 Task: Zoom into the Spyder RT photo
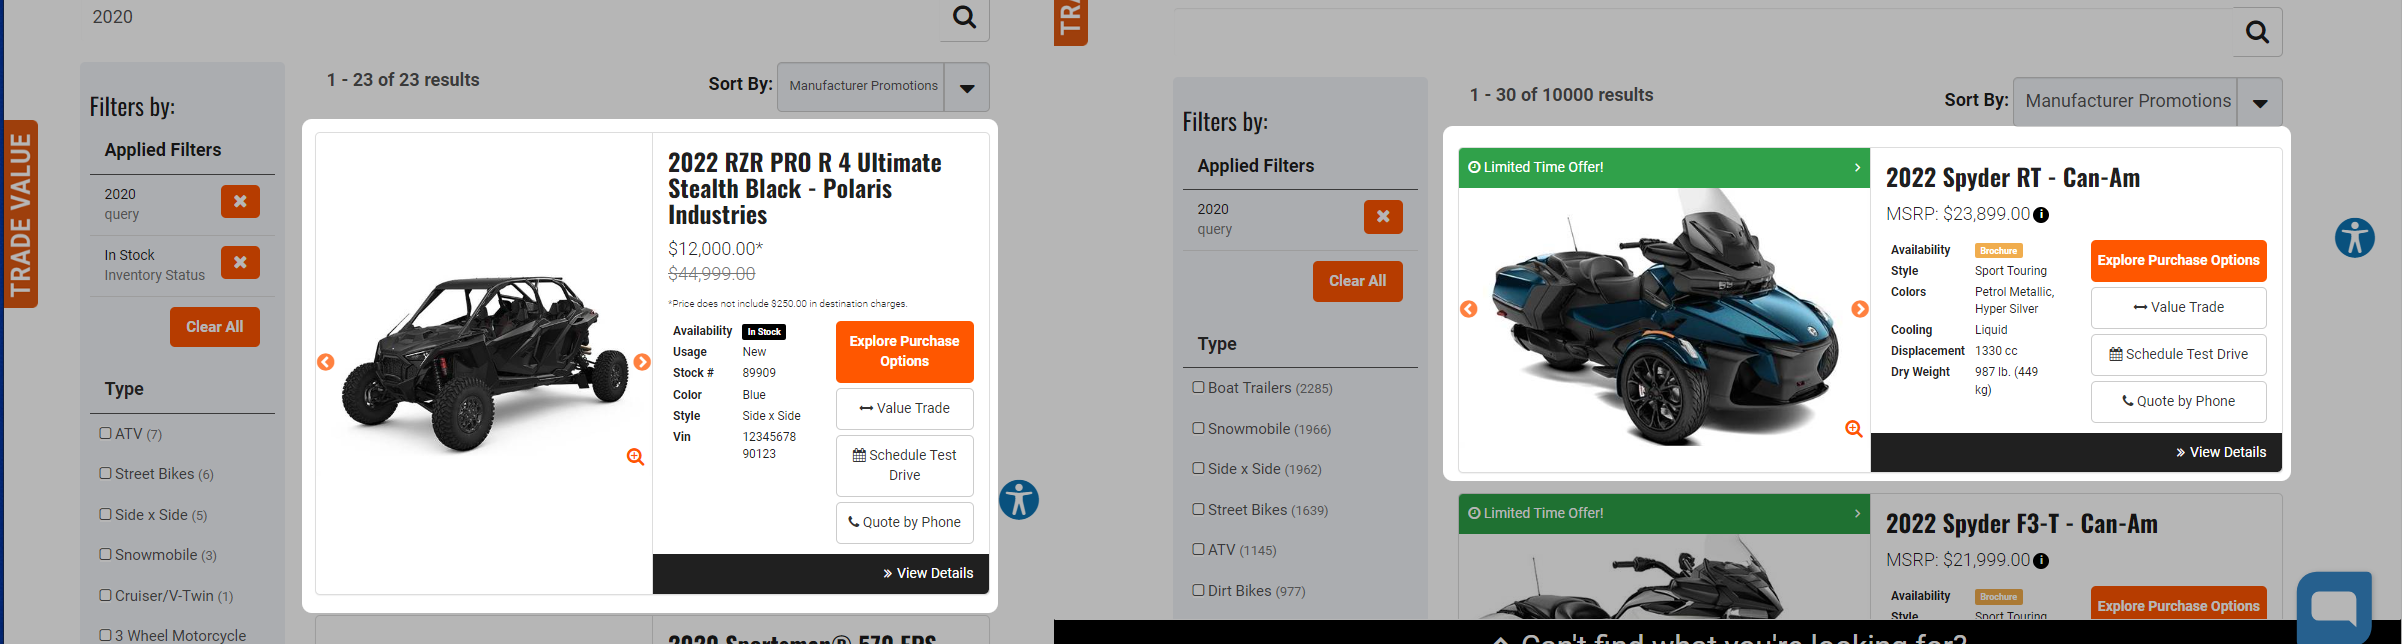pyautogui.click(x=1854, y=429)
